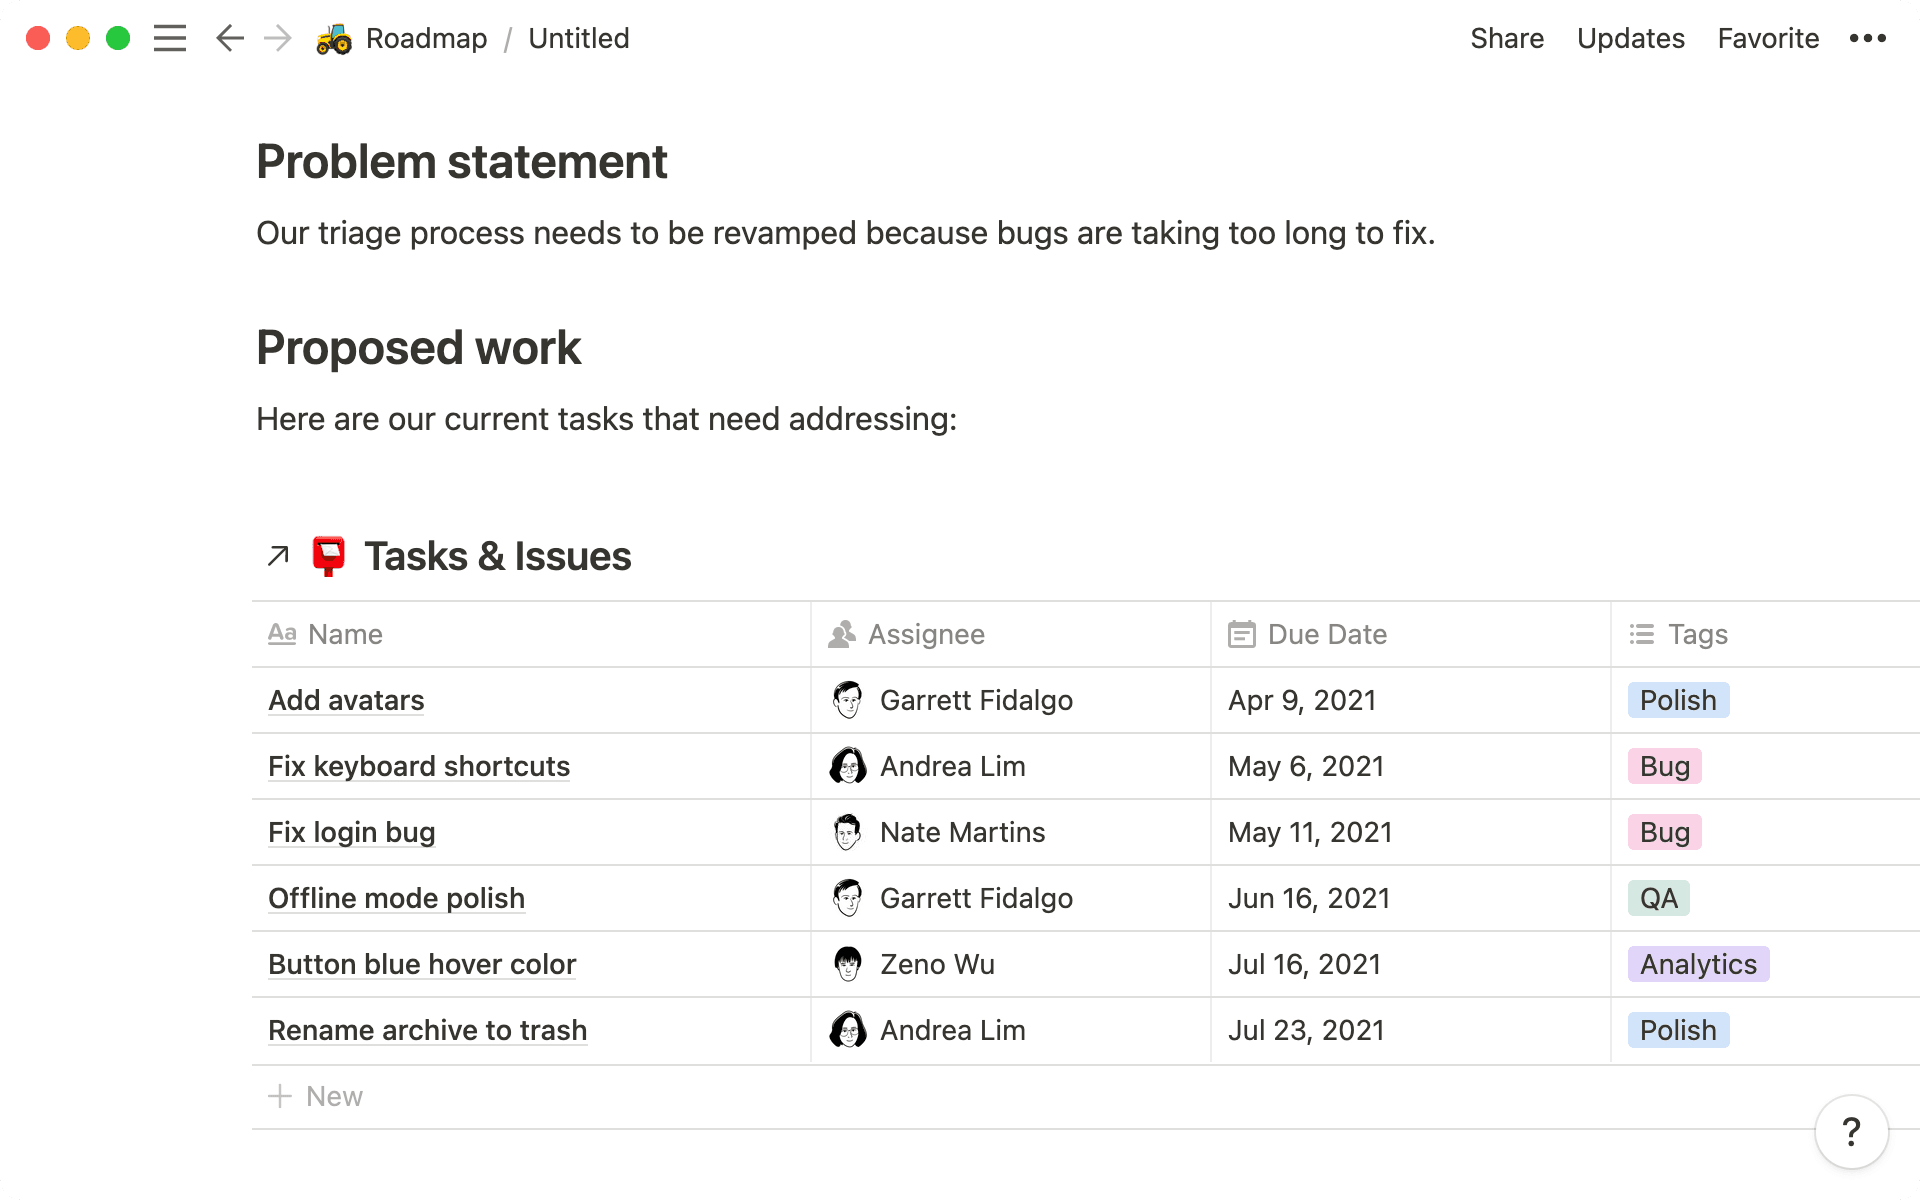
Task: Open the Due Date column header menu
Action: click(x=1326, y=634)
